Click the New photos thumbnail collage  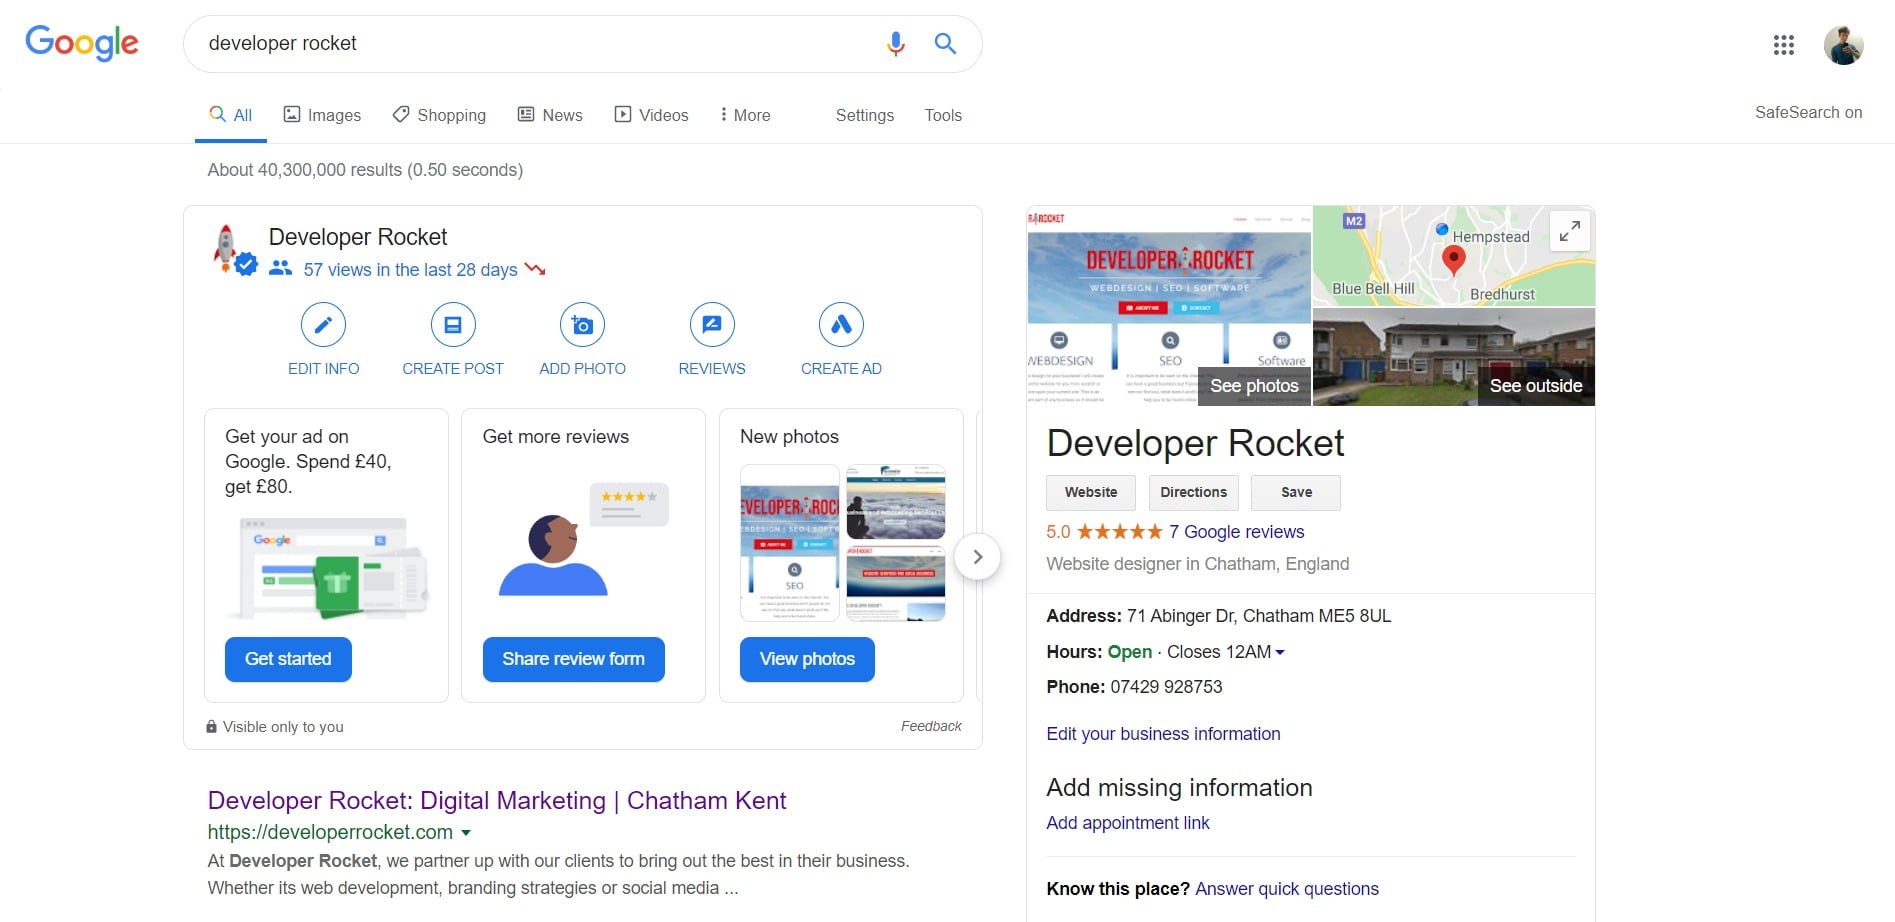tap(843, 543)
